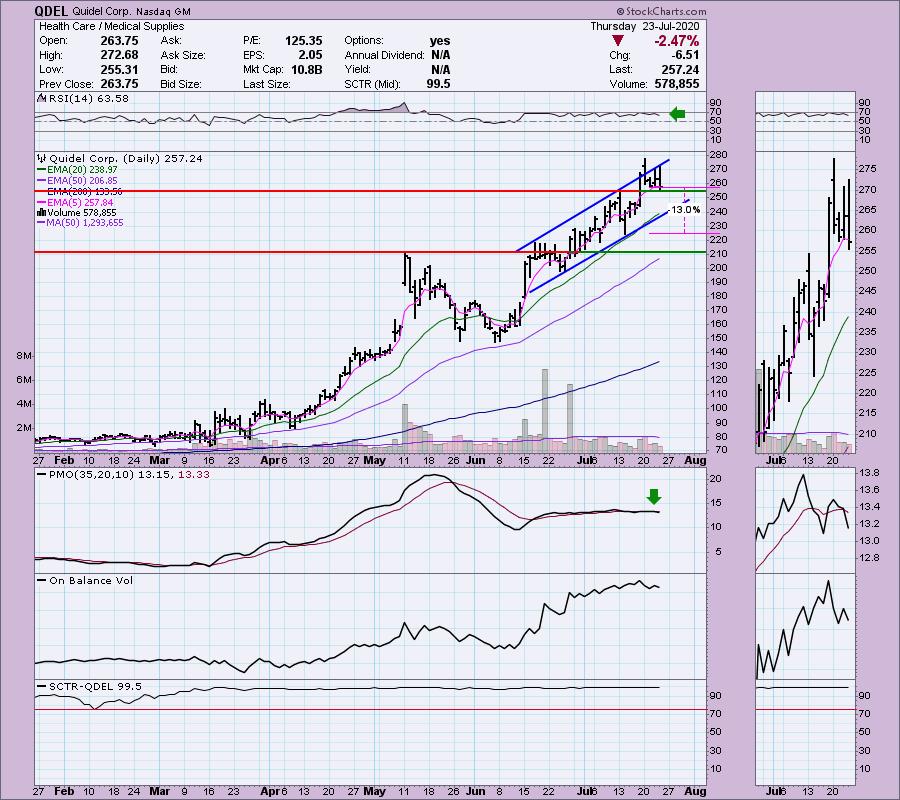This screenshot has width=900, height=800.
Task: Click the Last value 257.24 in the header
Action: 680,69
